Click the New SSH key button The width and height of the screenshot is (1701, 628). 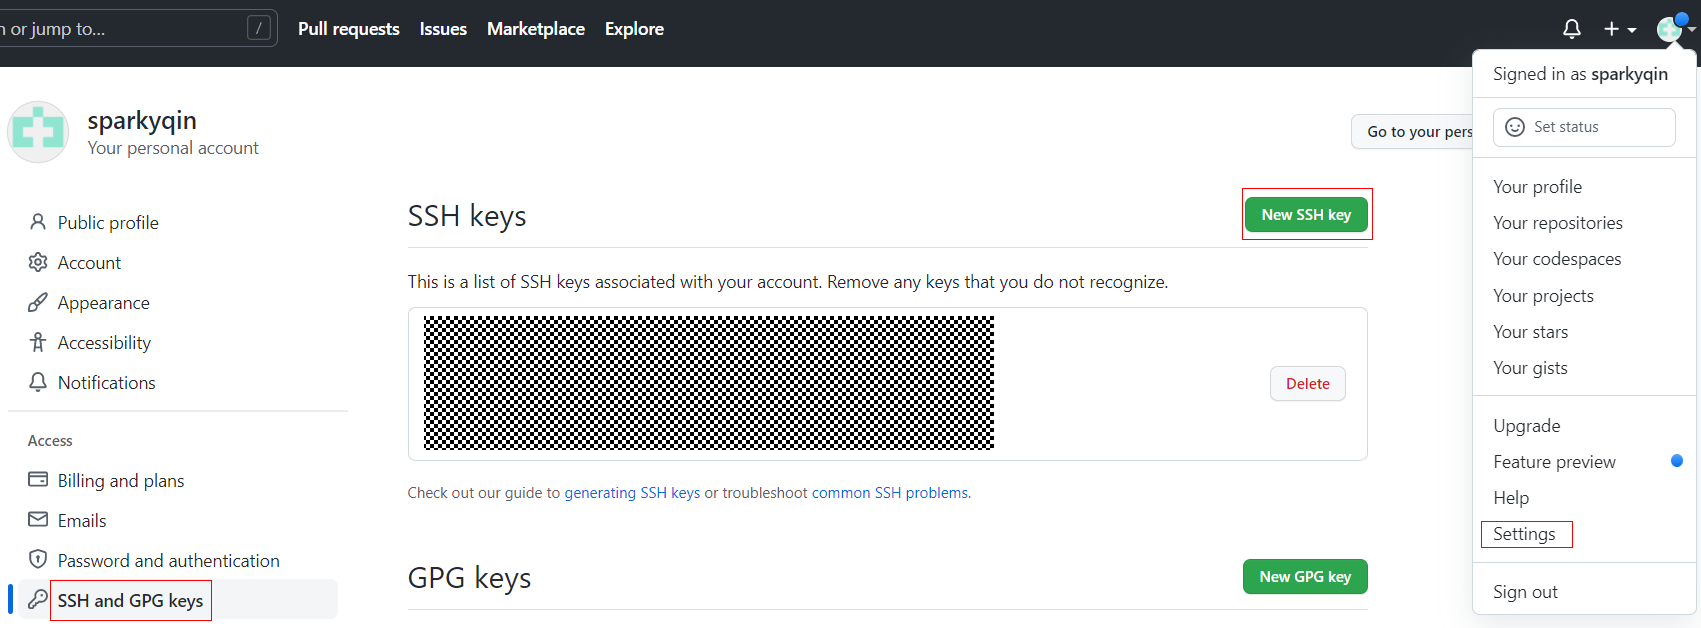click(x=1306, y=215)
